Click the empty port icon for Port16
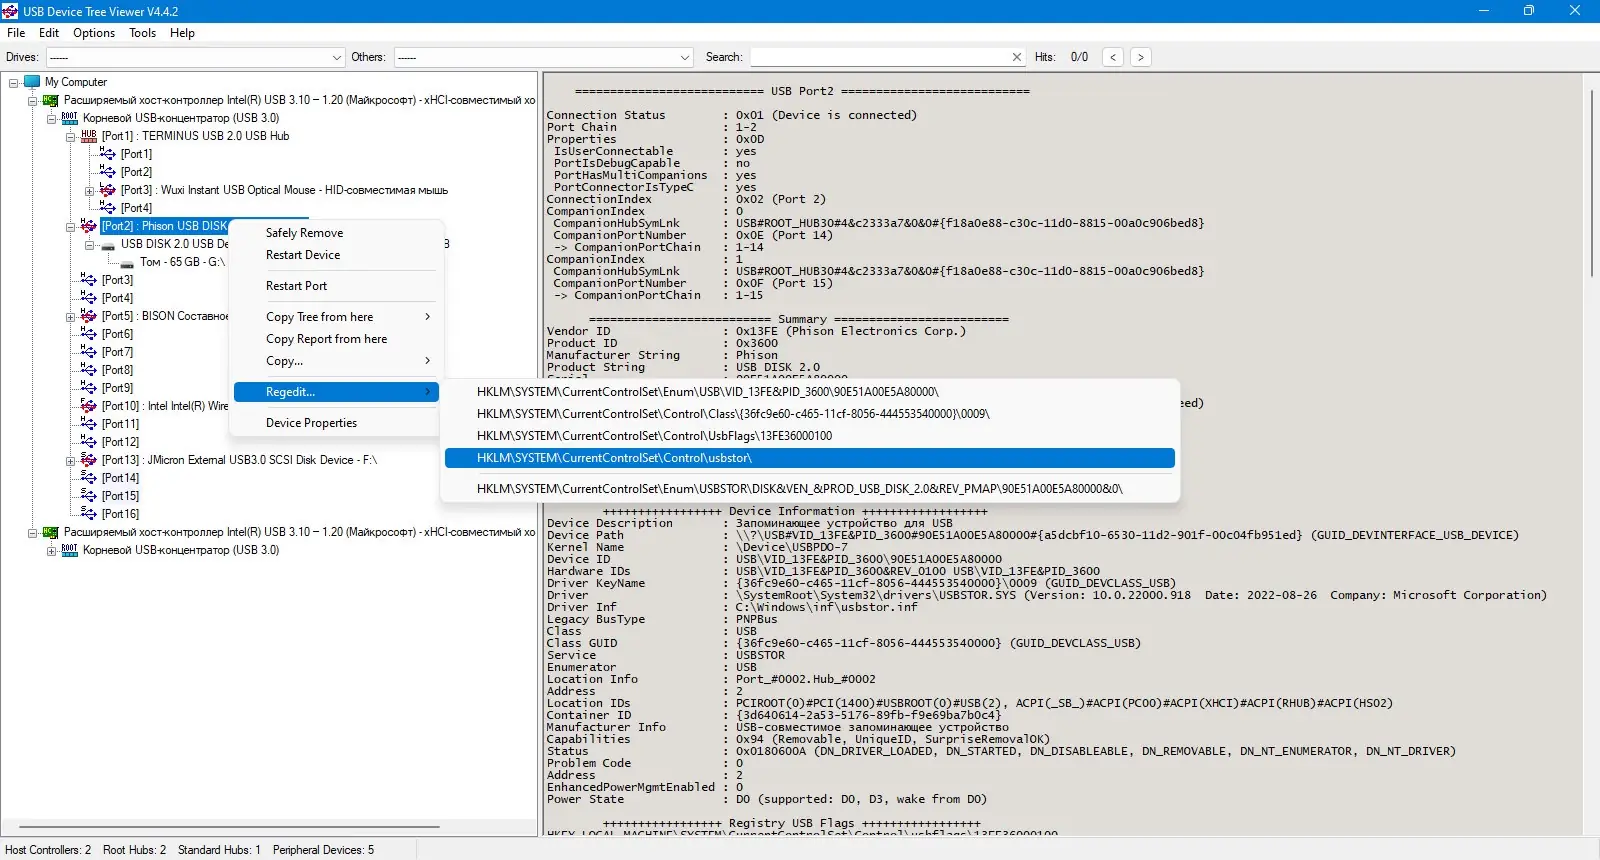The image size is (1600, 860). [89, 514]
